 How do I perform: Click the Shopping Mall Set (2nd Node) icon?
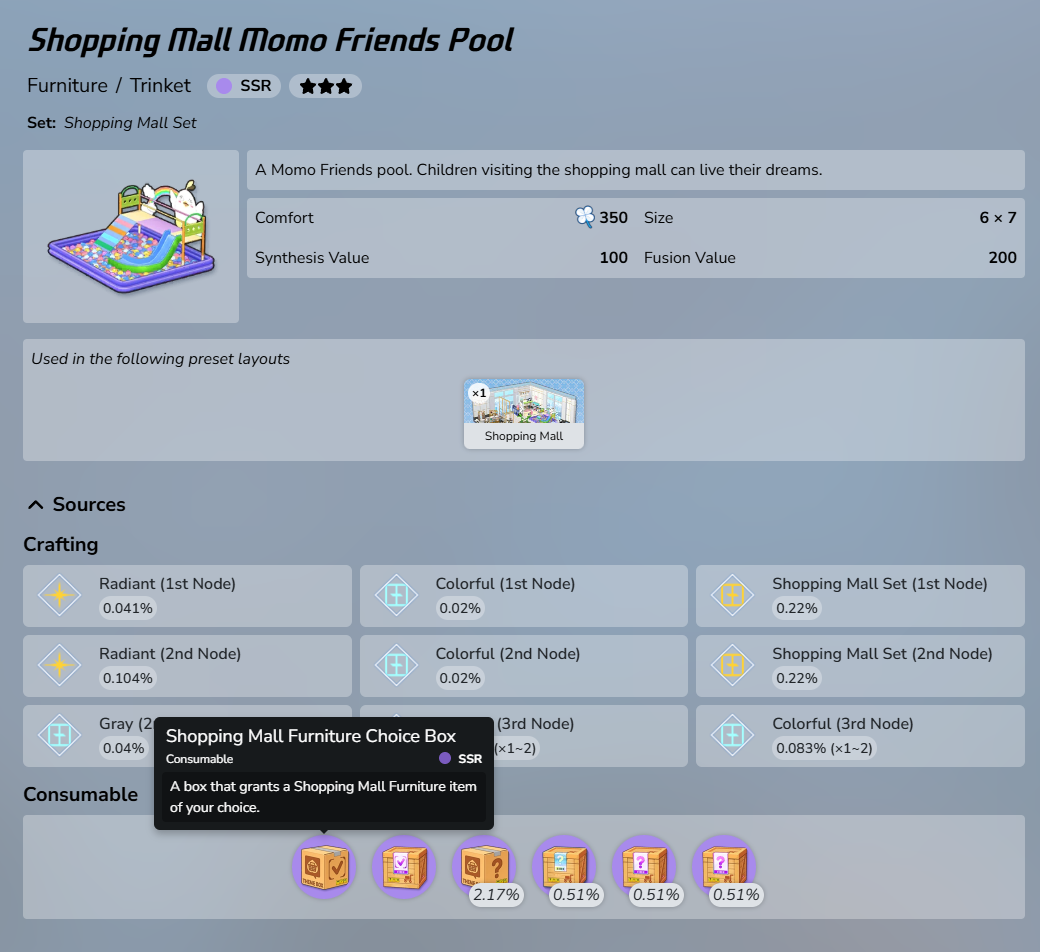click(x=732, y=665)
